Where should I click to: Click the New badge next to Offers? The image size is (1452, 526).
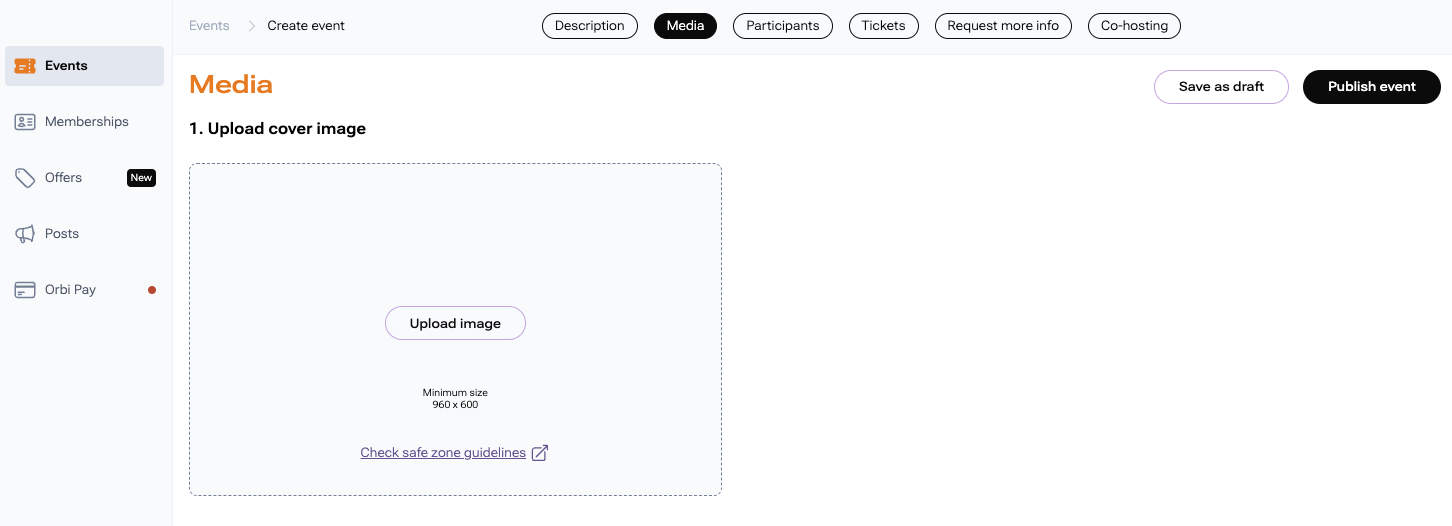tap(141, 178)
